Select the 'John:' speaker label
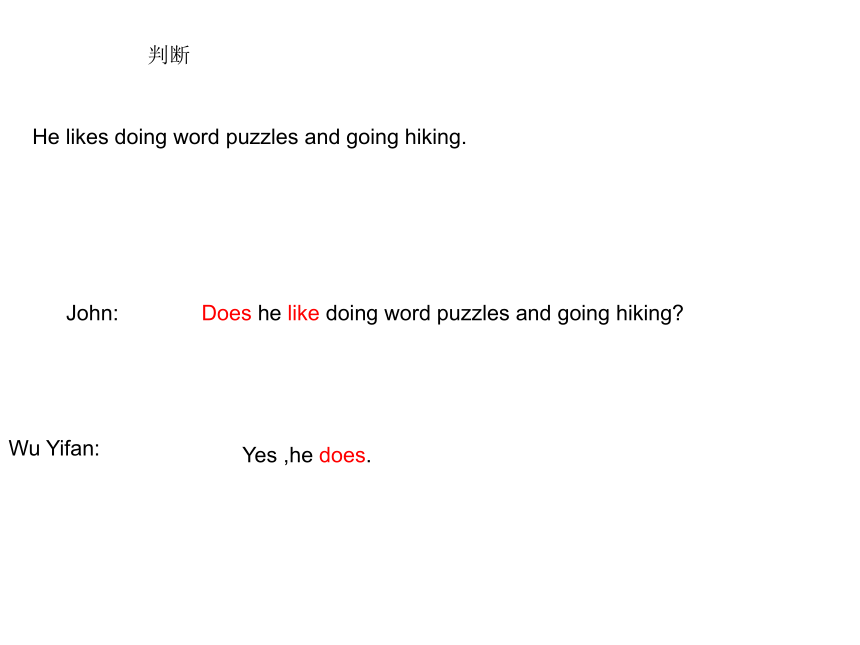860x645 pixels. click(92, 313)
